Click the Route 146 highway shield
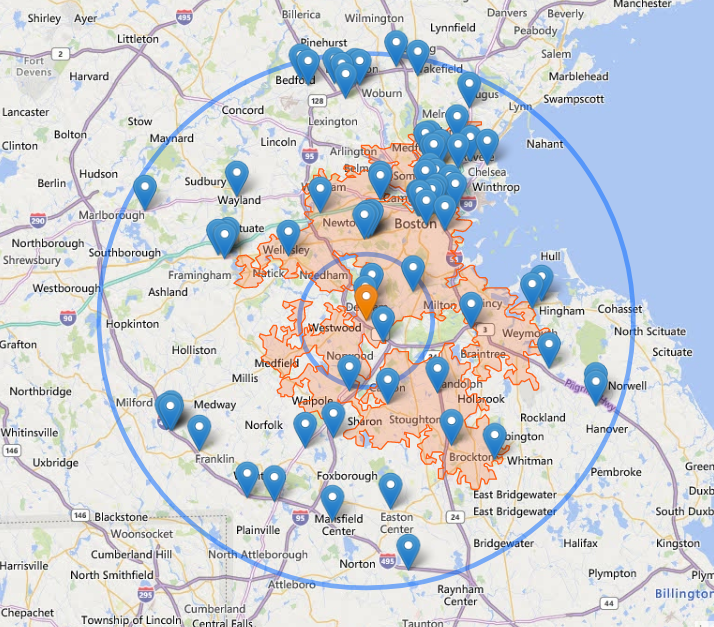This screenshot has height=627, width=714. click(78, 515)
